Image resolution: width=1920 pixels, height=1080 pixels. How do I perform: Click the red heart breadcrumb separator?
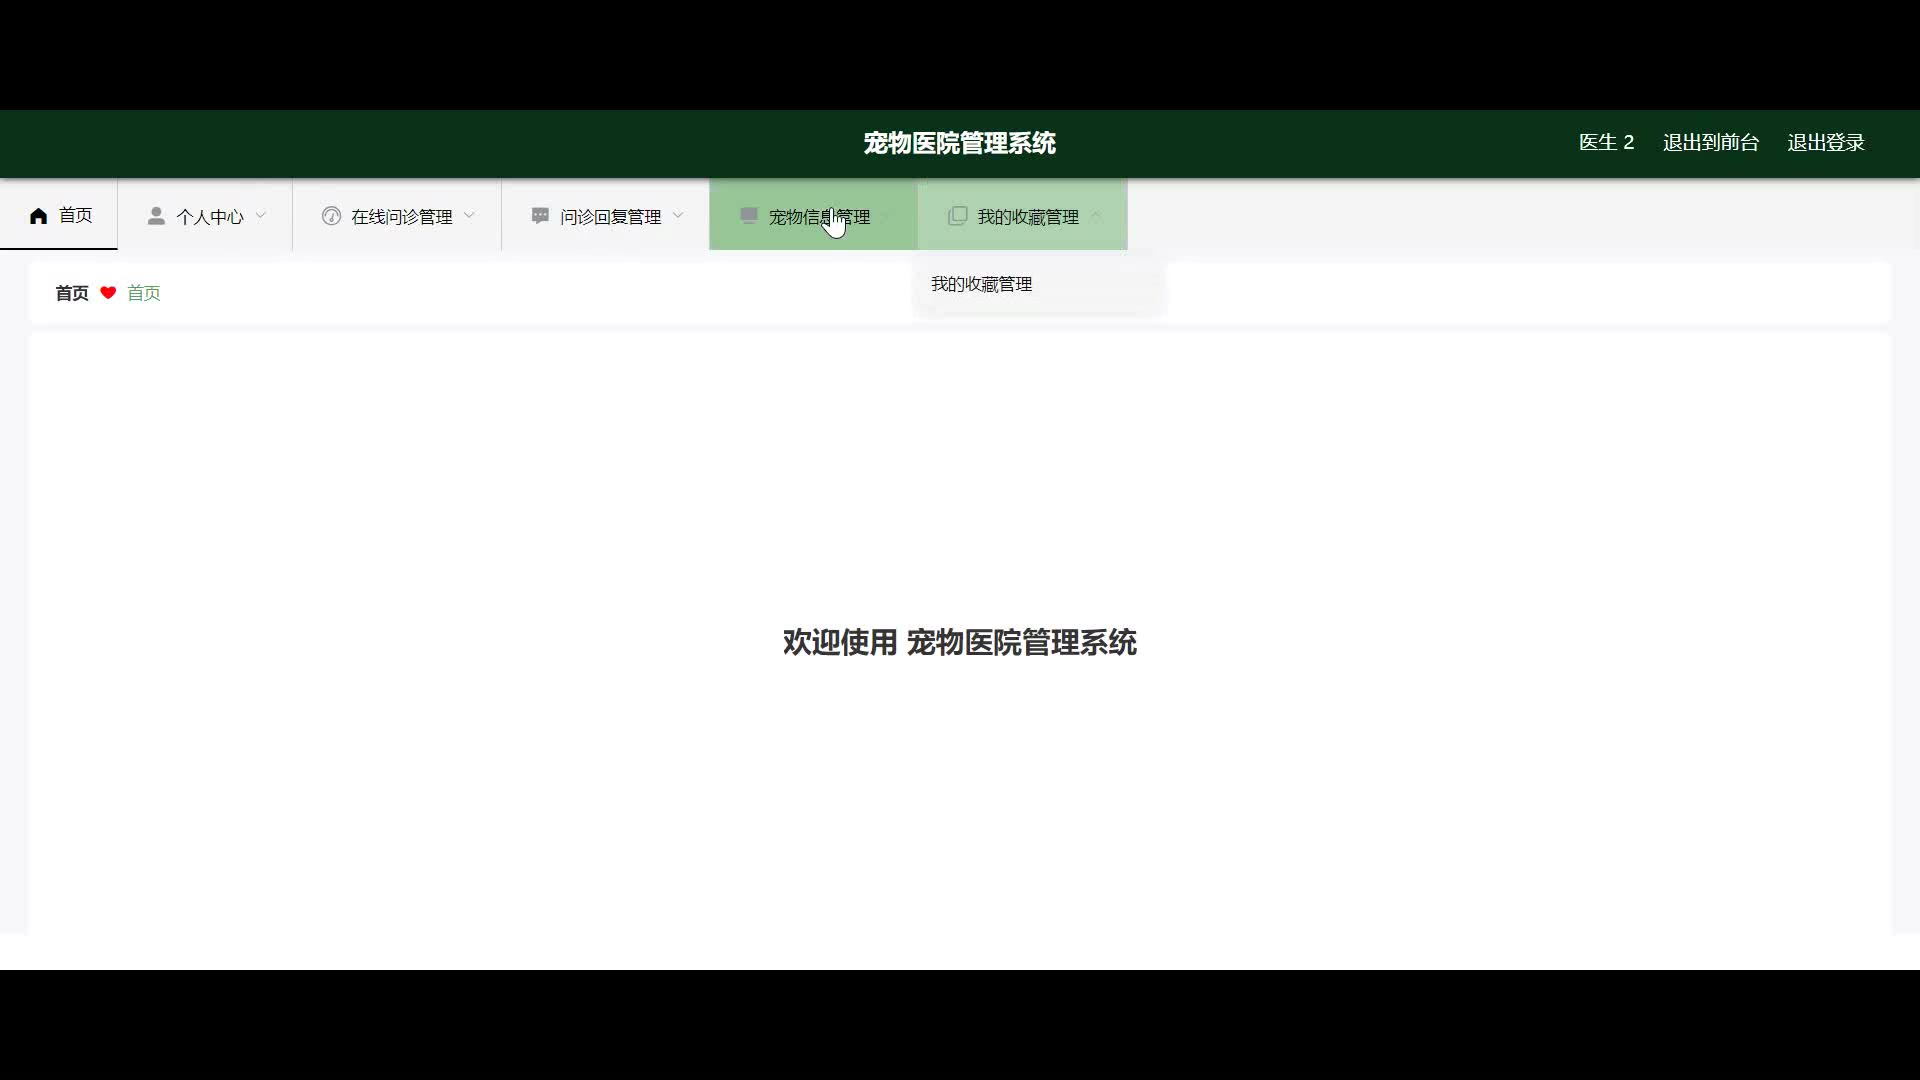[x=108, y=293]
